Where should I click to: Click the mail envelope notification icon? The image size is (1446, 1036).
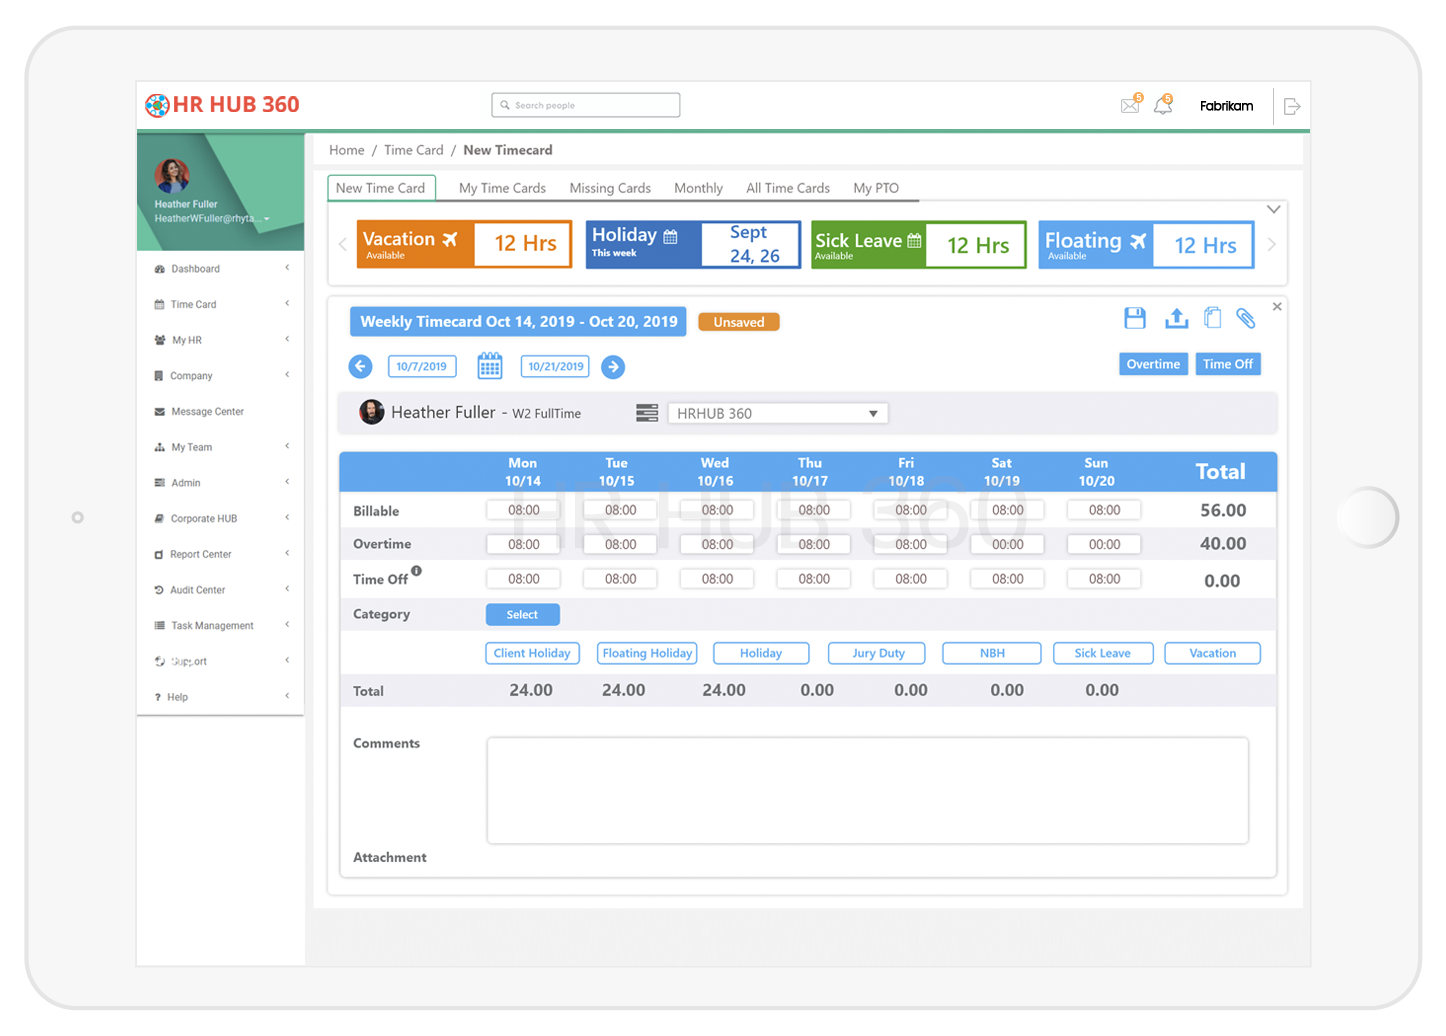click(1130, 104)
